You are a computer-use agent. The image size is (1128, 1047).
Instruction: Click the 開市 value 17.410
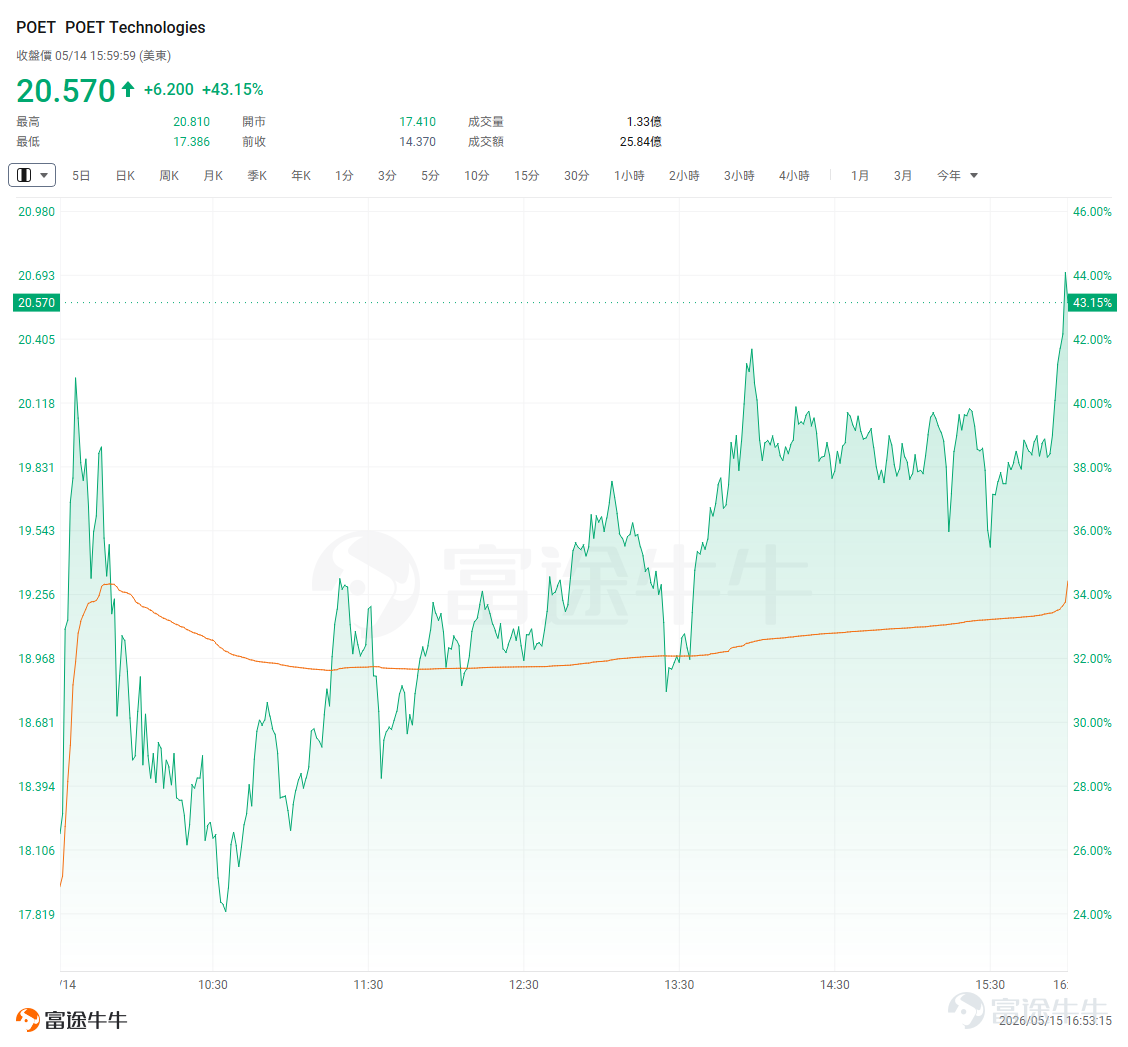pyautogui.click(x=417, y=122)
